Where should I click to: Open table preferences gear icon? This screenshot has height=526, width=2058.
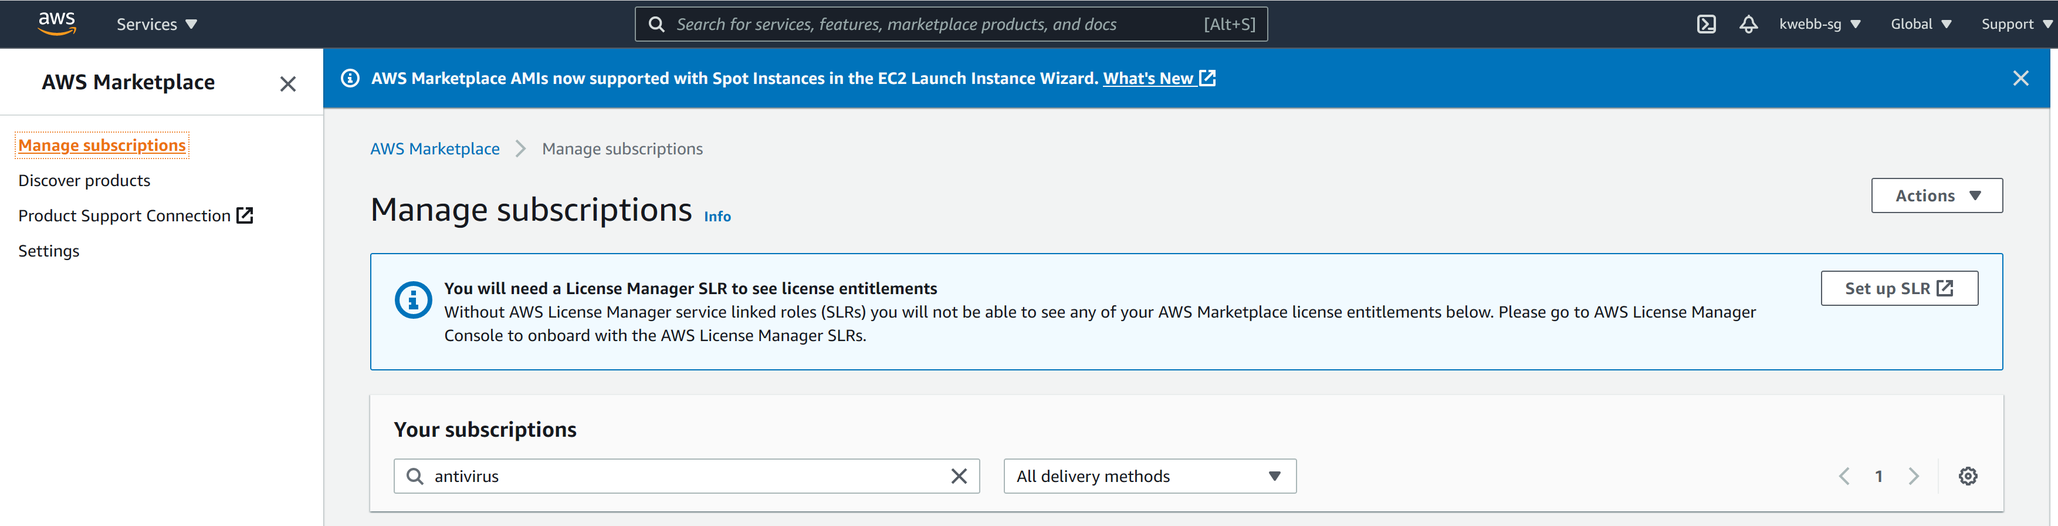click(x=1968, y=476)
